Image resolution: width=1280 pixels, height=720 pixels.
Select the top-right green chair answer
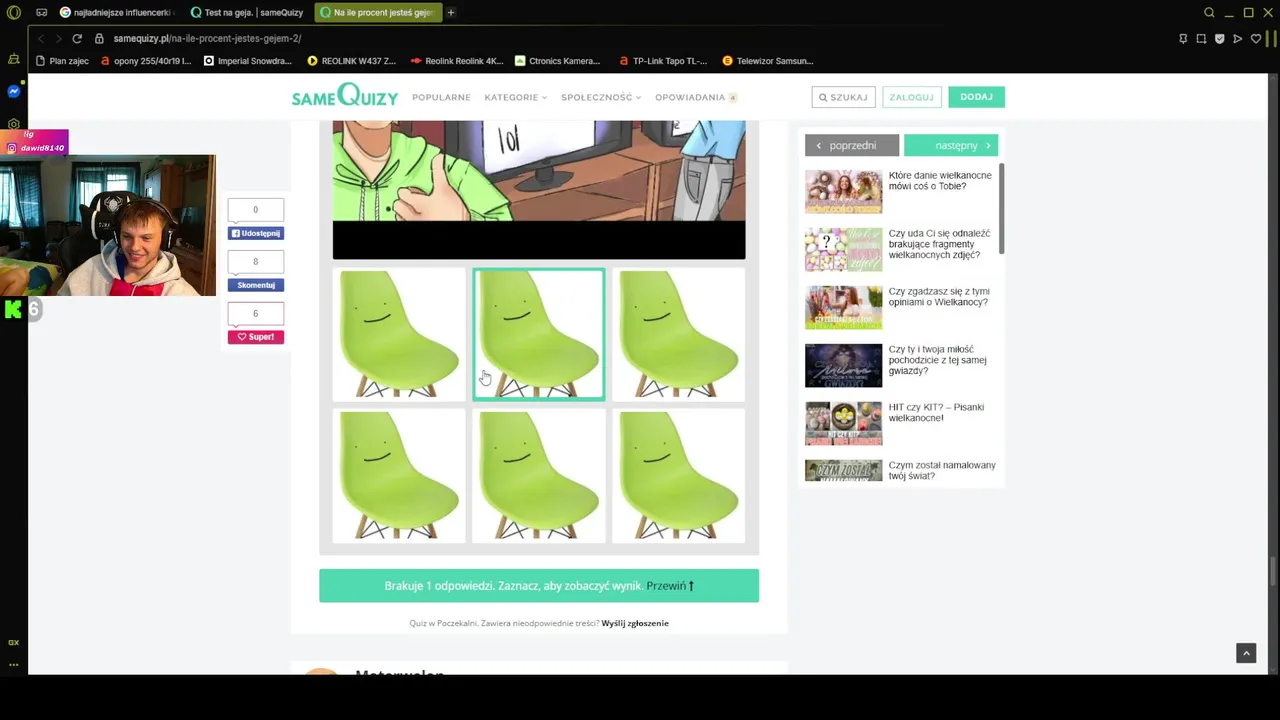tap(679, 334)
